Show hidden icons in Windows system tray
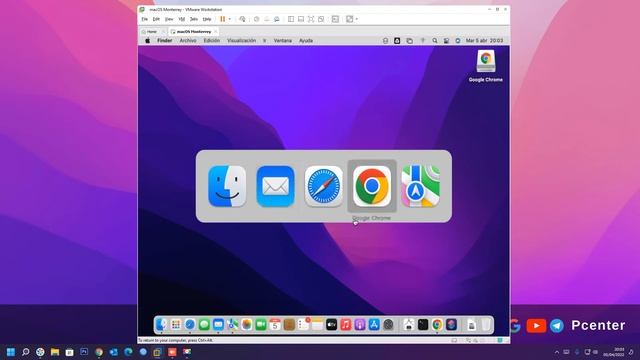Screen dimensions: 640x360 557,352
